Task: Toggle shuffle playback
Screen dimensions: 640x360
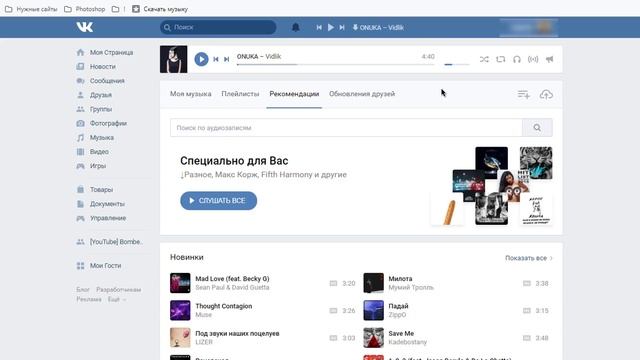Action: (x=484, y=59)
